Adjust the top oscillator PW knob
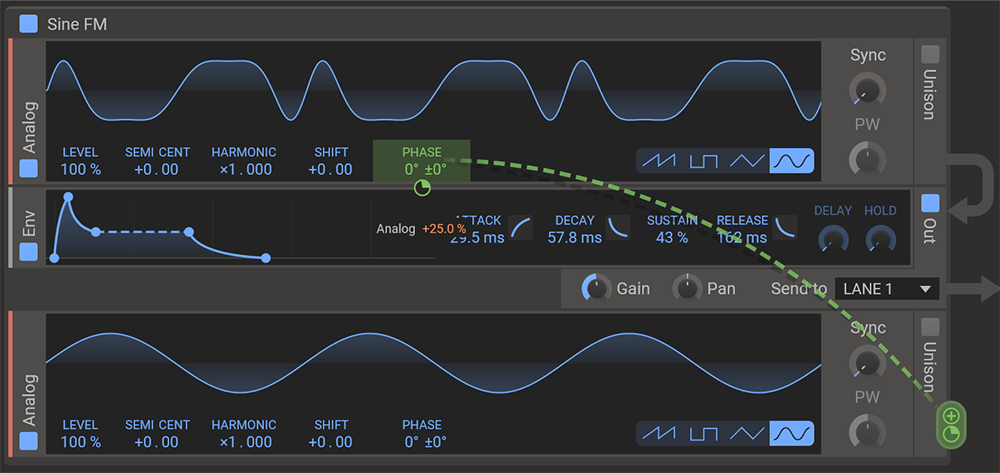Image resolution: width=1000 pixels, height=473 pixels. click(867, 159)
